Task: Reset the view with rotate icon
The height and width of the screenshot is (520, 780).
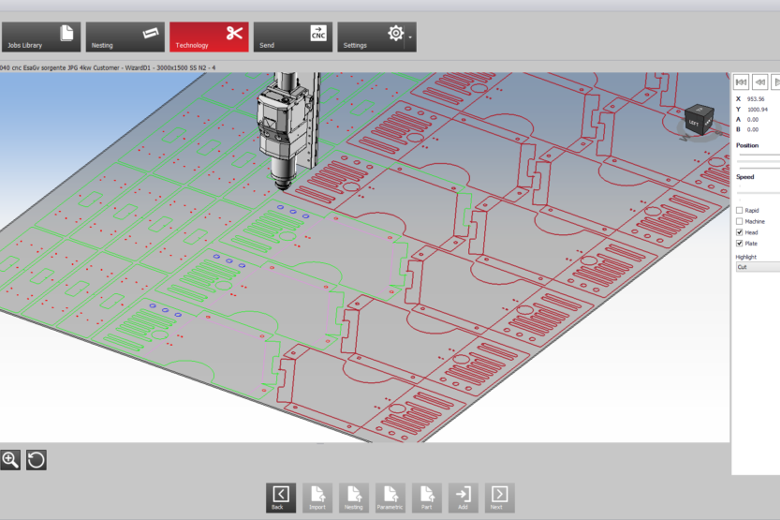Action: pos(36,460)
